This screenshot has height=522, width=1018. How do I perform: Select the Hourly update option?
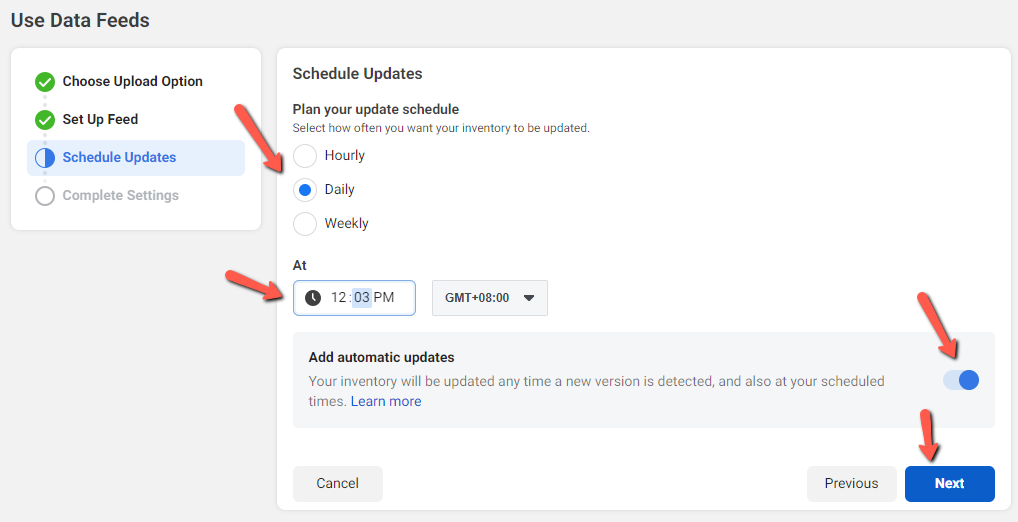tap(305, 156)
